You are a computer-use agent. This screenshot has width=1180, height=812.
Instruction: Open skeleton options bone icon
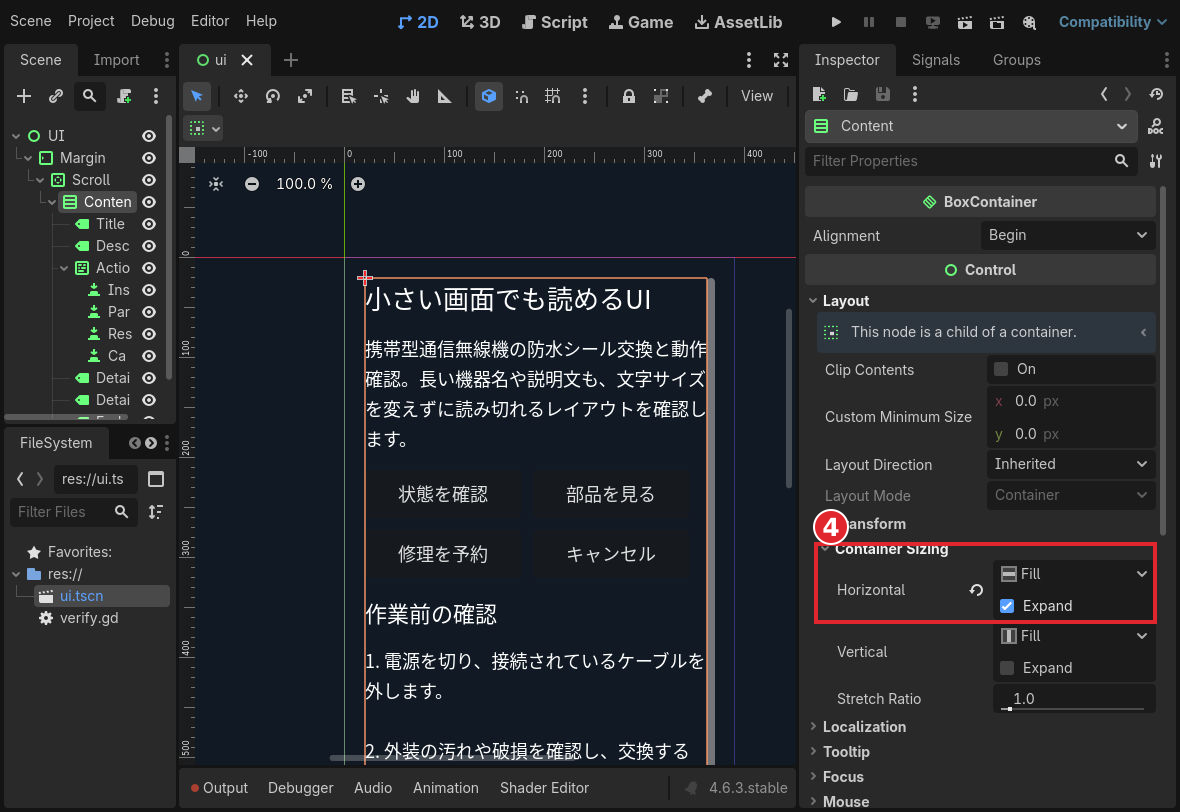704,96
